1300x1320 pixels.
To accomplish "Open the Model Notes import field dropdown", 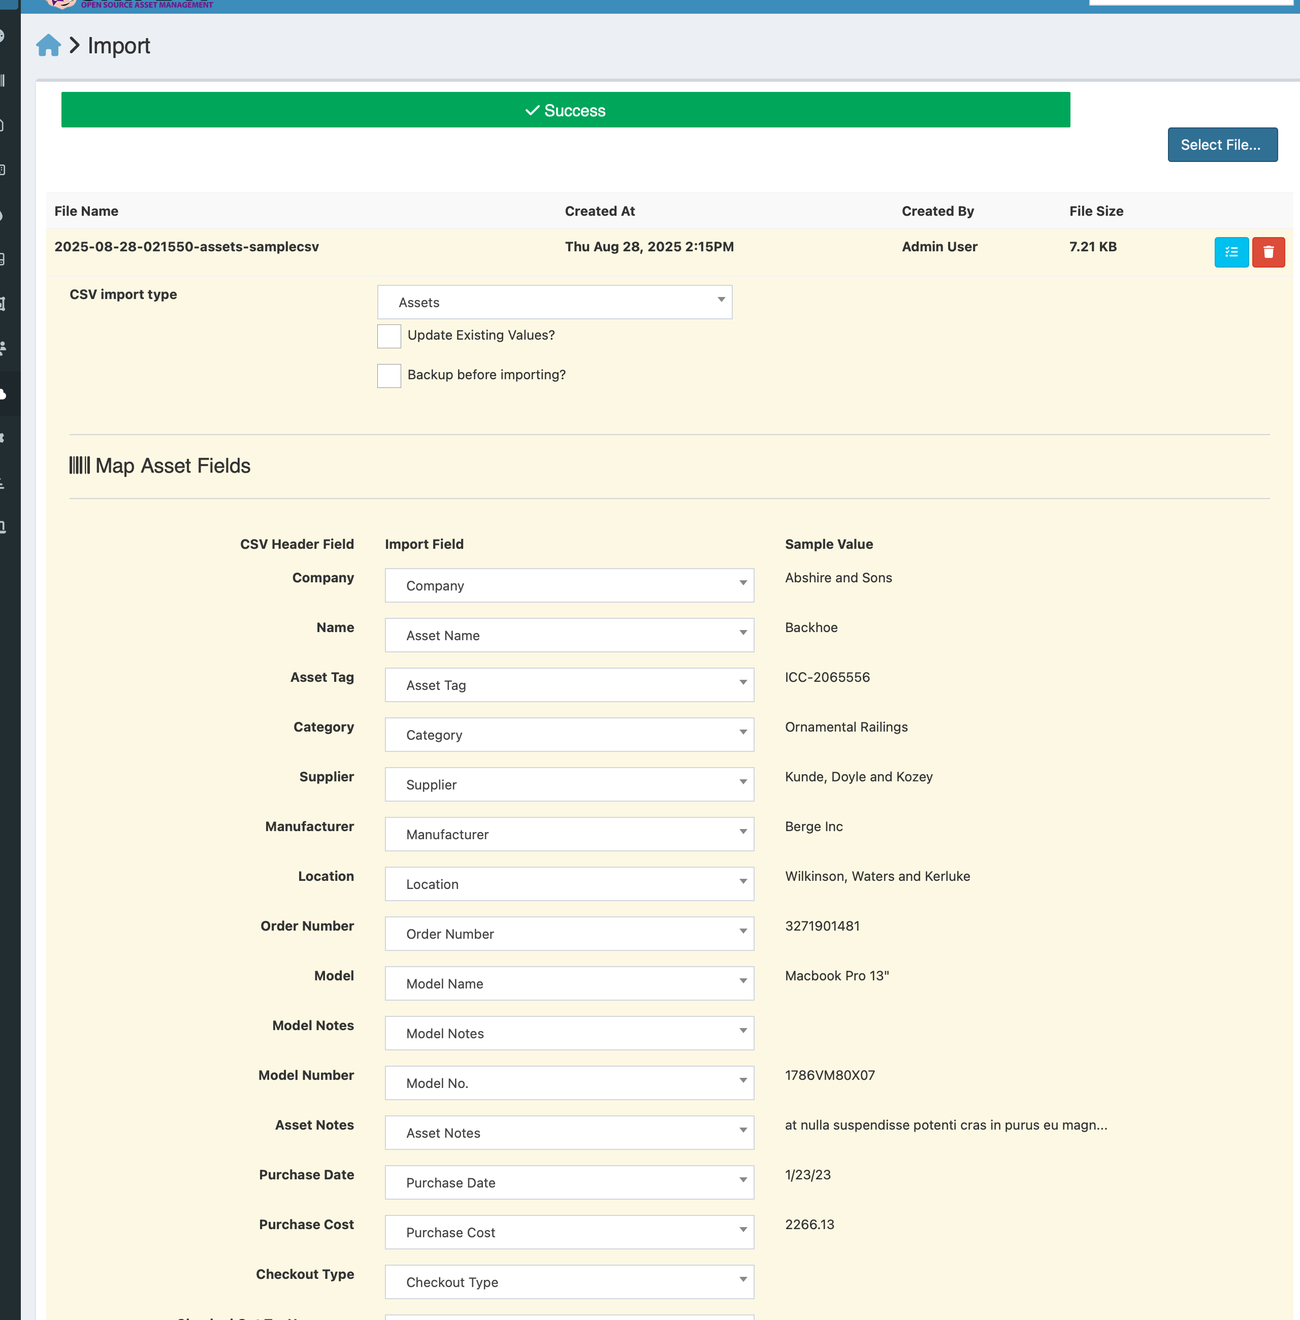I will coord(569,1033).
